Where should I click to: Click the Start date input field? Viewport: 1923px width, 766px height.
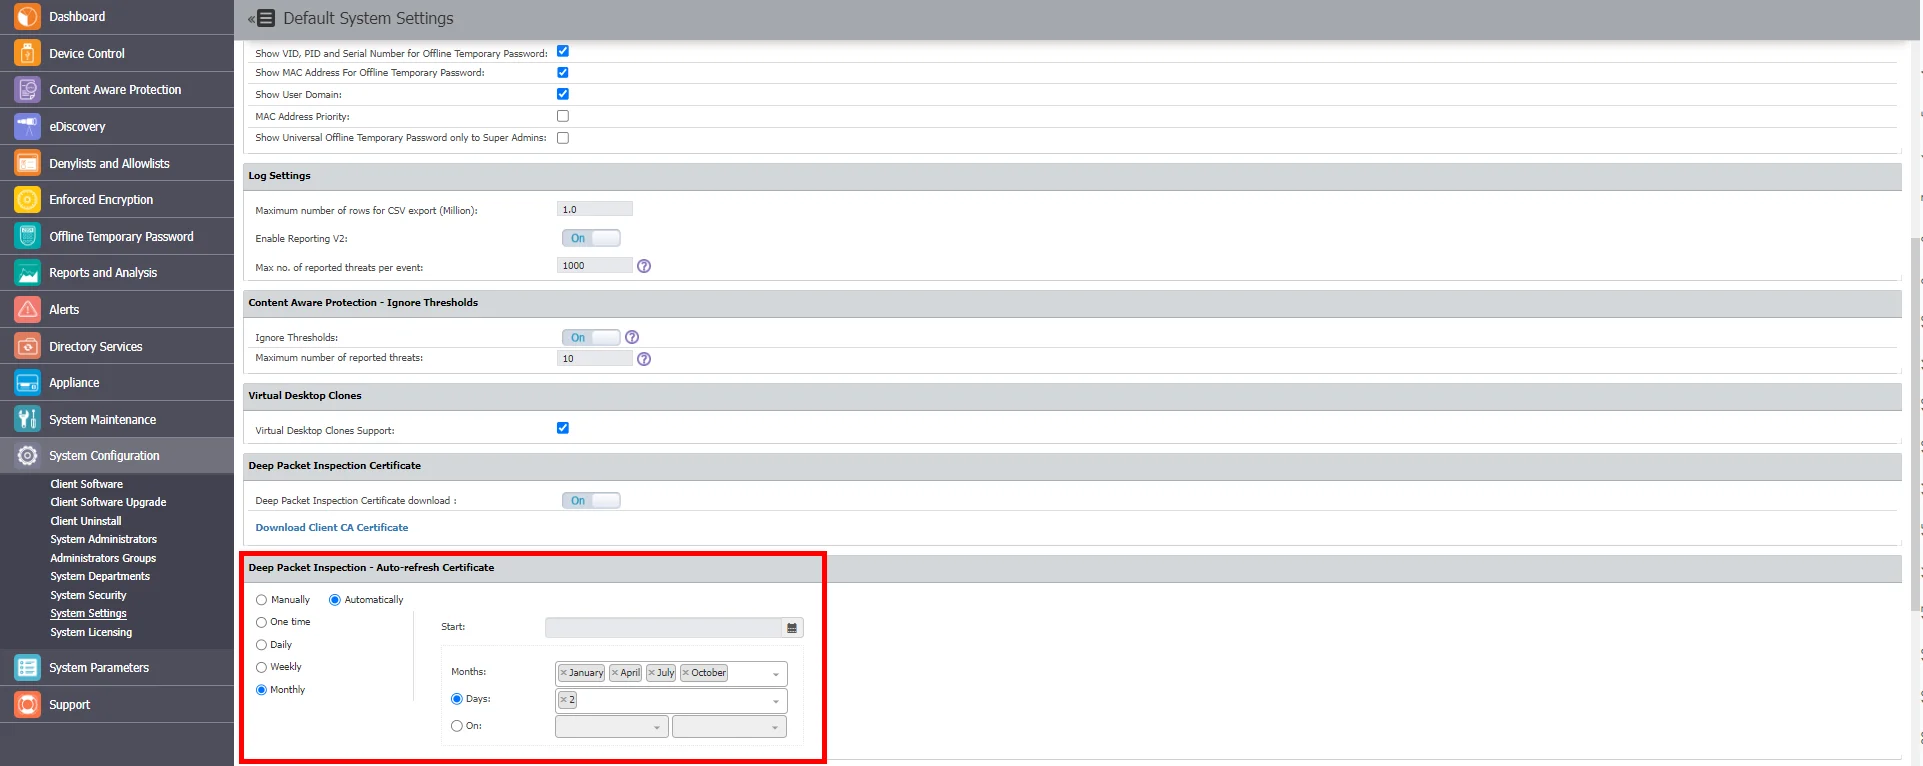point(664,628)
